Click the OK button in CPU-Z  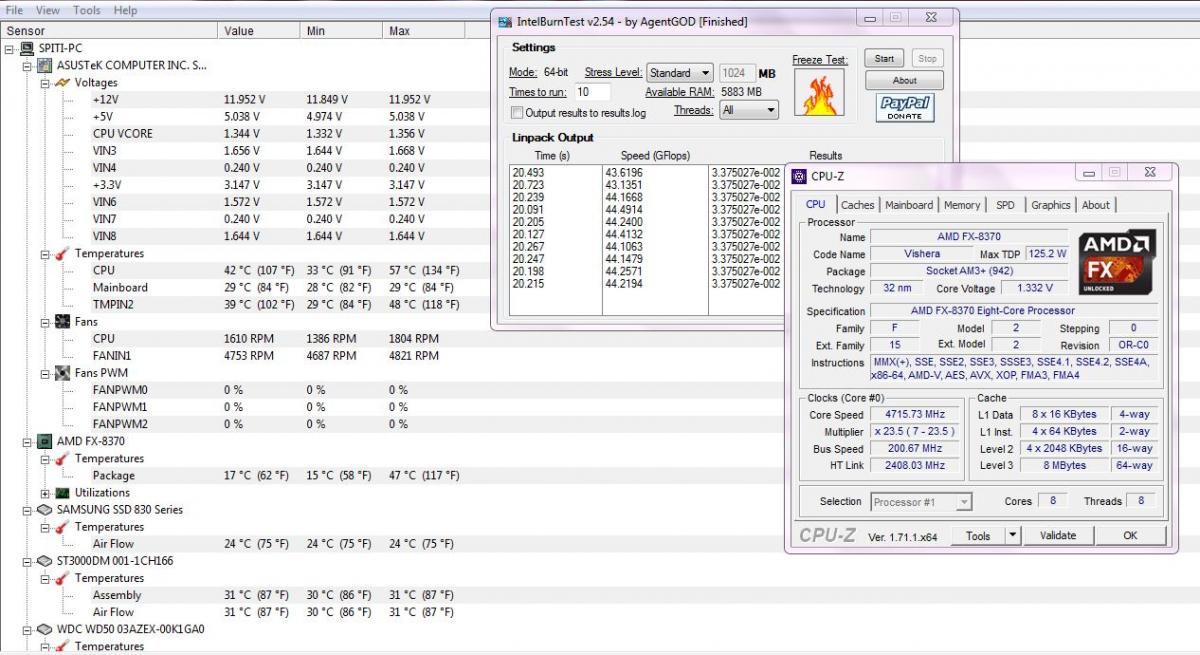click(x=1130, y=536)
